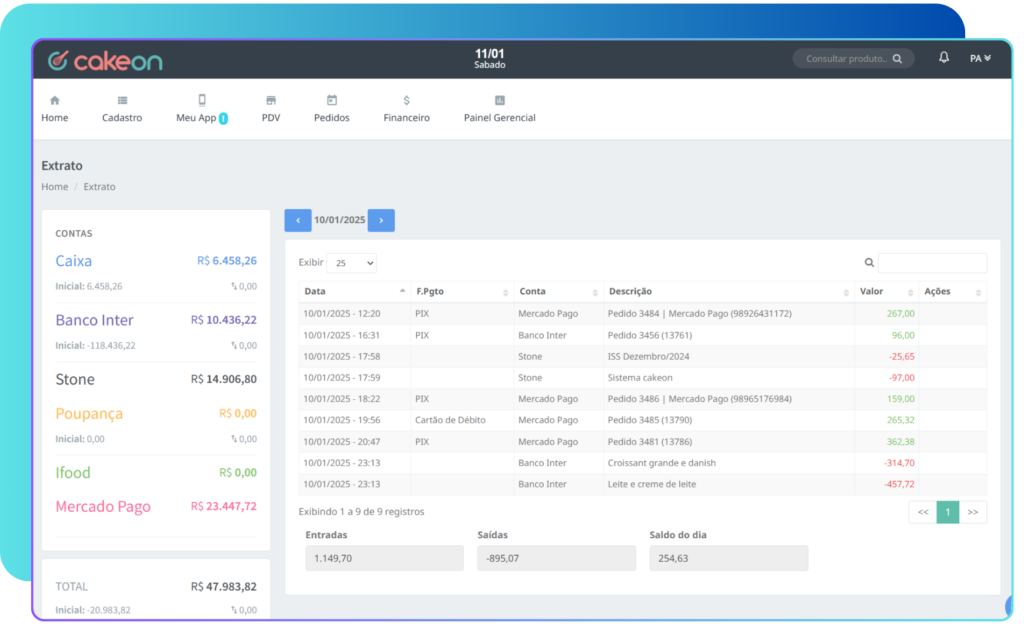Click the value 267,00

pos(901,313)
